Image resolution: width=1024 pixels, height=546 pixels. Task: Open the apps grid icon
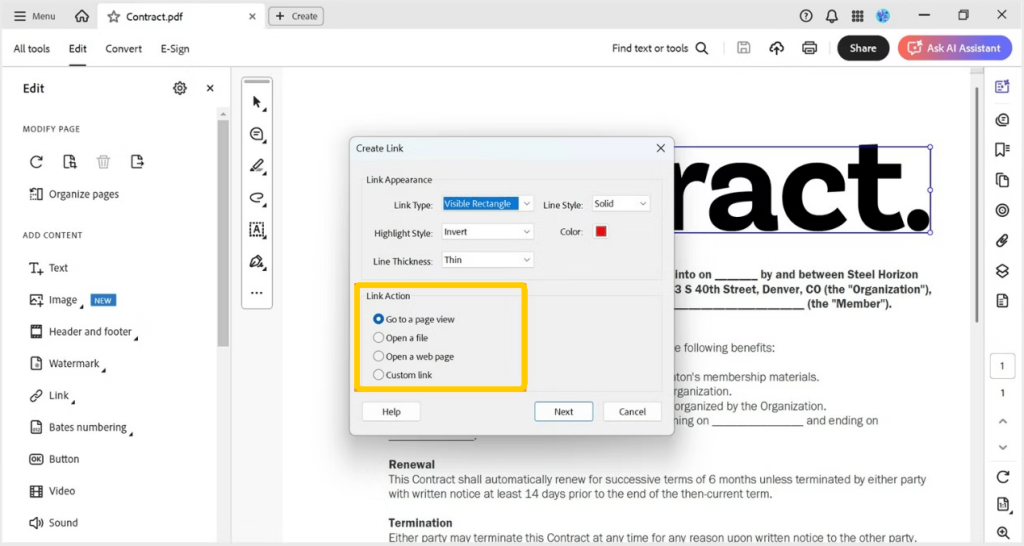tap(857, 16)
